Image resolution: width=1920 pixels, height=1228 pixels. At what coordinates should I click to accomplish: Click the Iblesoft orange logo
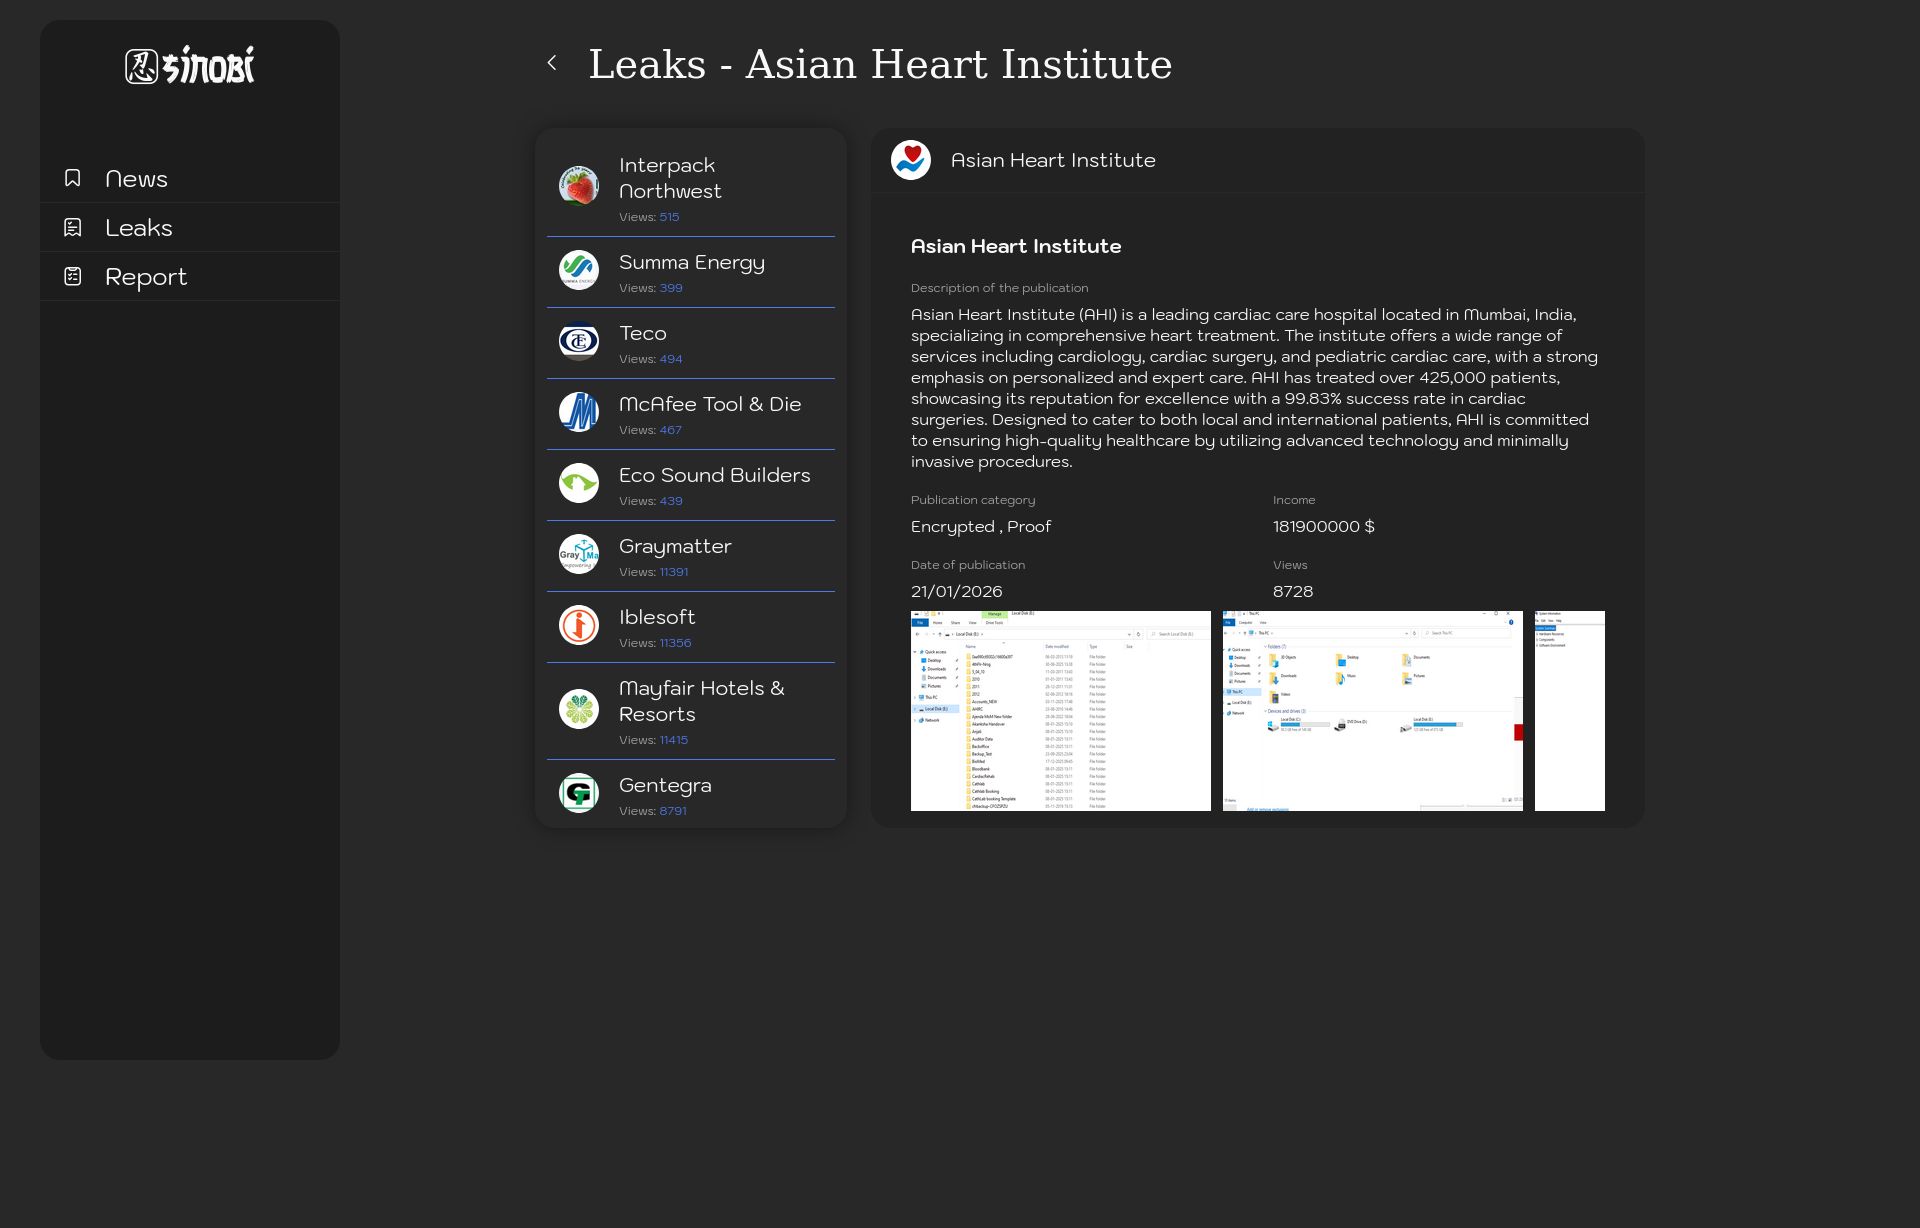pos(578,625)
